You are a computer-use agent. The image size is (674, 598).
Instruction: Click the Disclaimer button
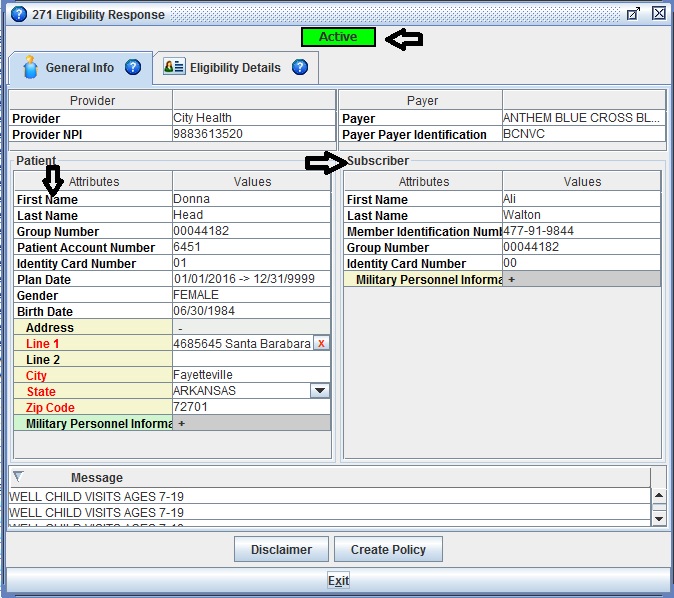coord(281,549)
